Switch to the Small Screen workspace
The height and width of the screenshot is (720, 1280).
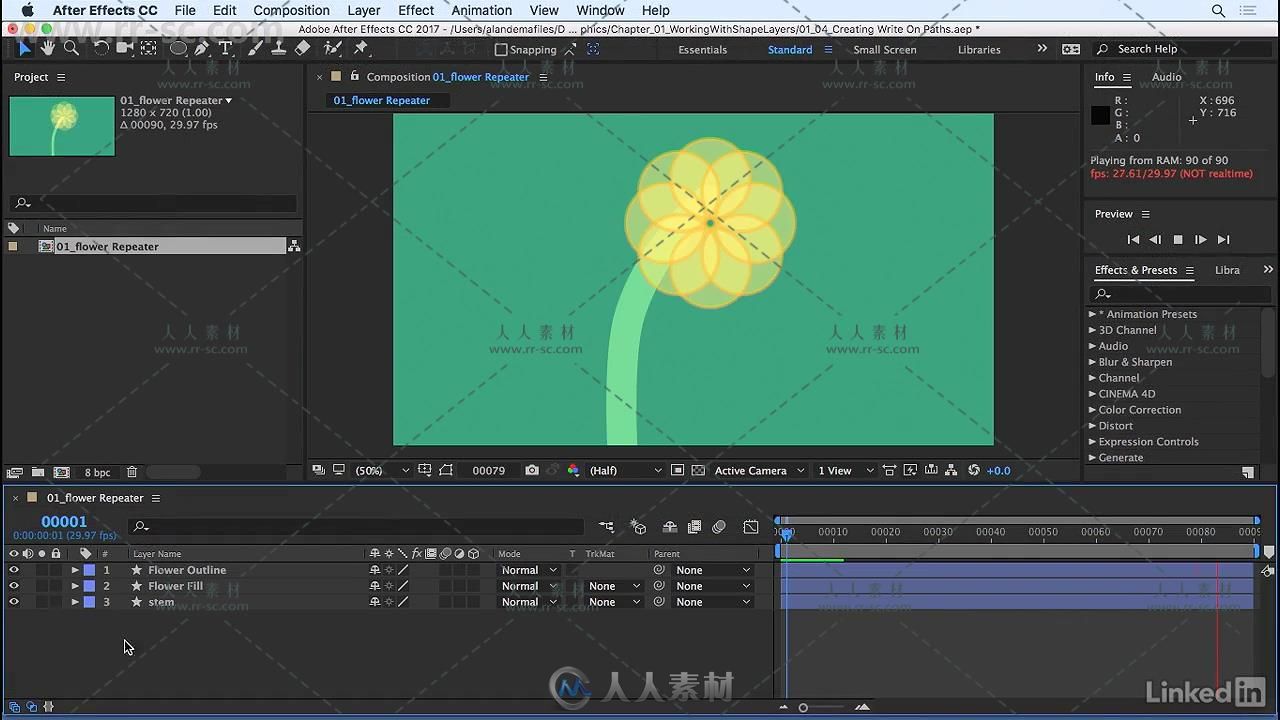coord(884,49)
